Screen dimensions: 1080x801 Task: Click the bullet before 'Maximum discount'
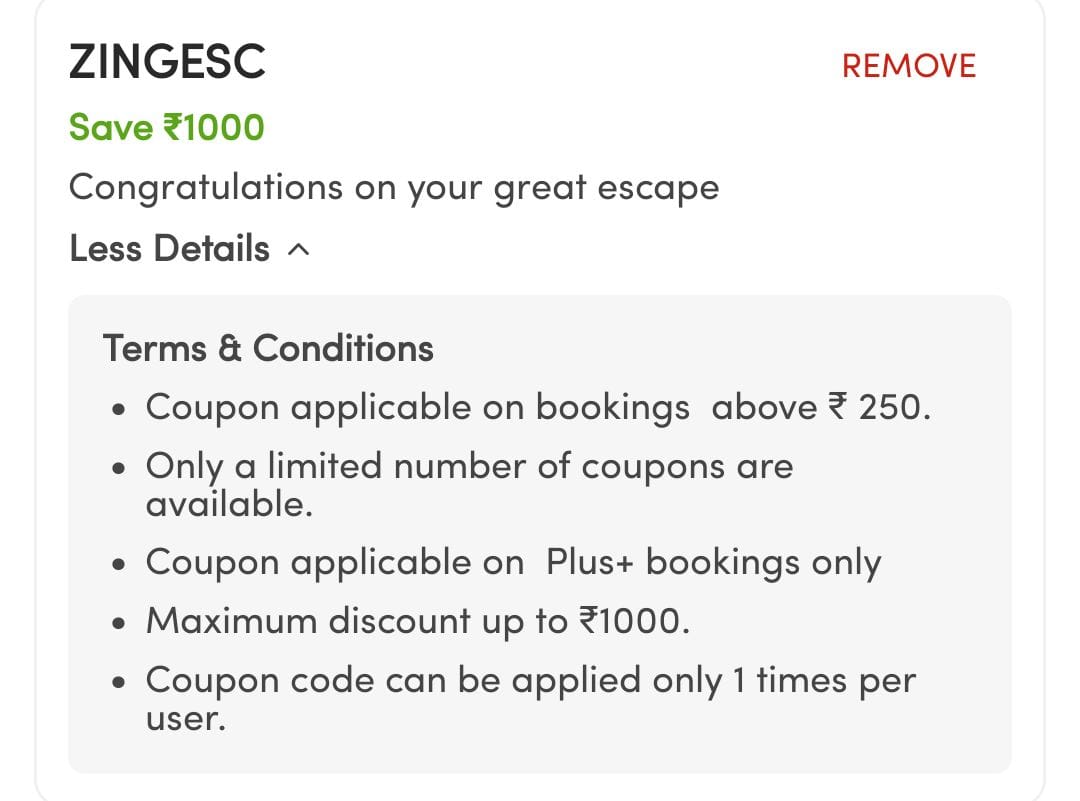pos(120,624)
